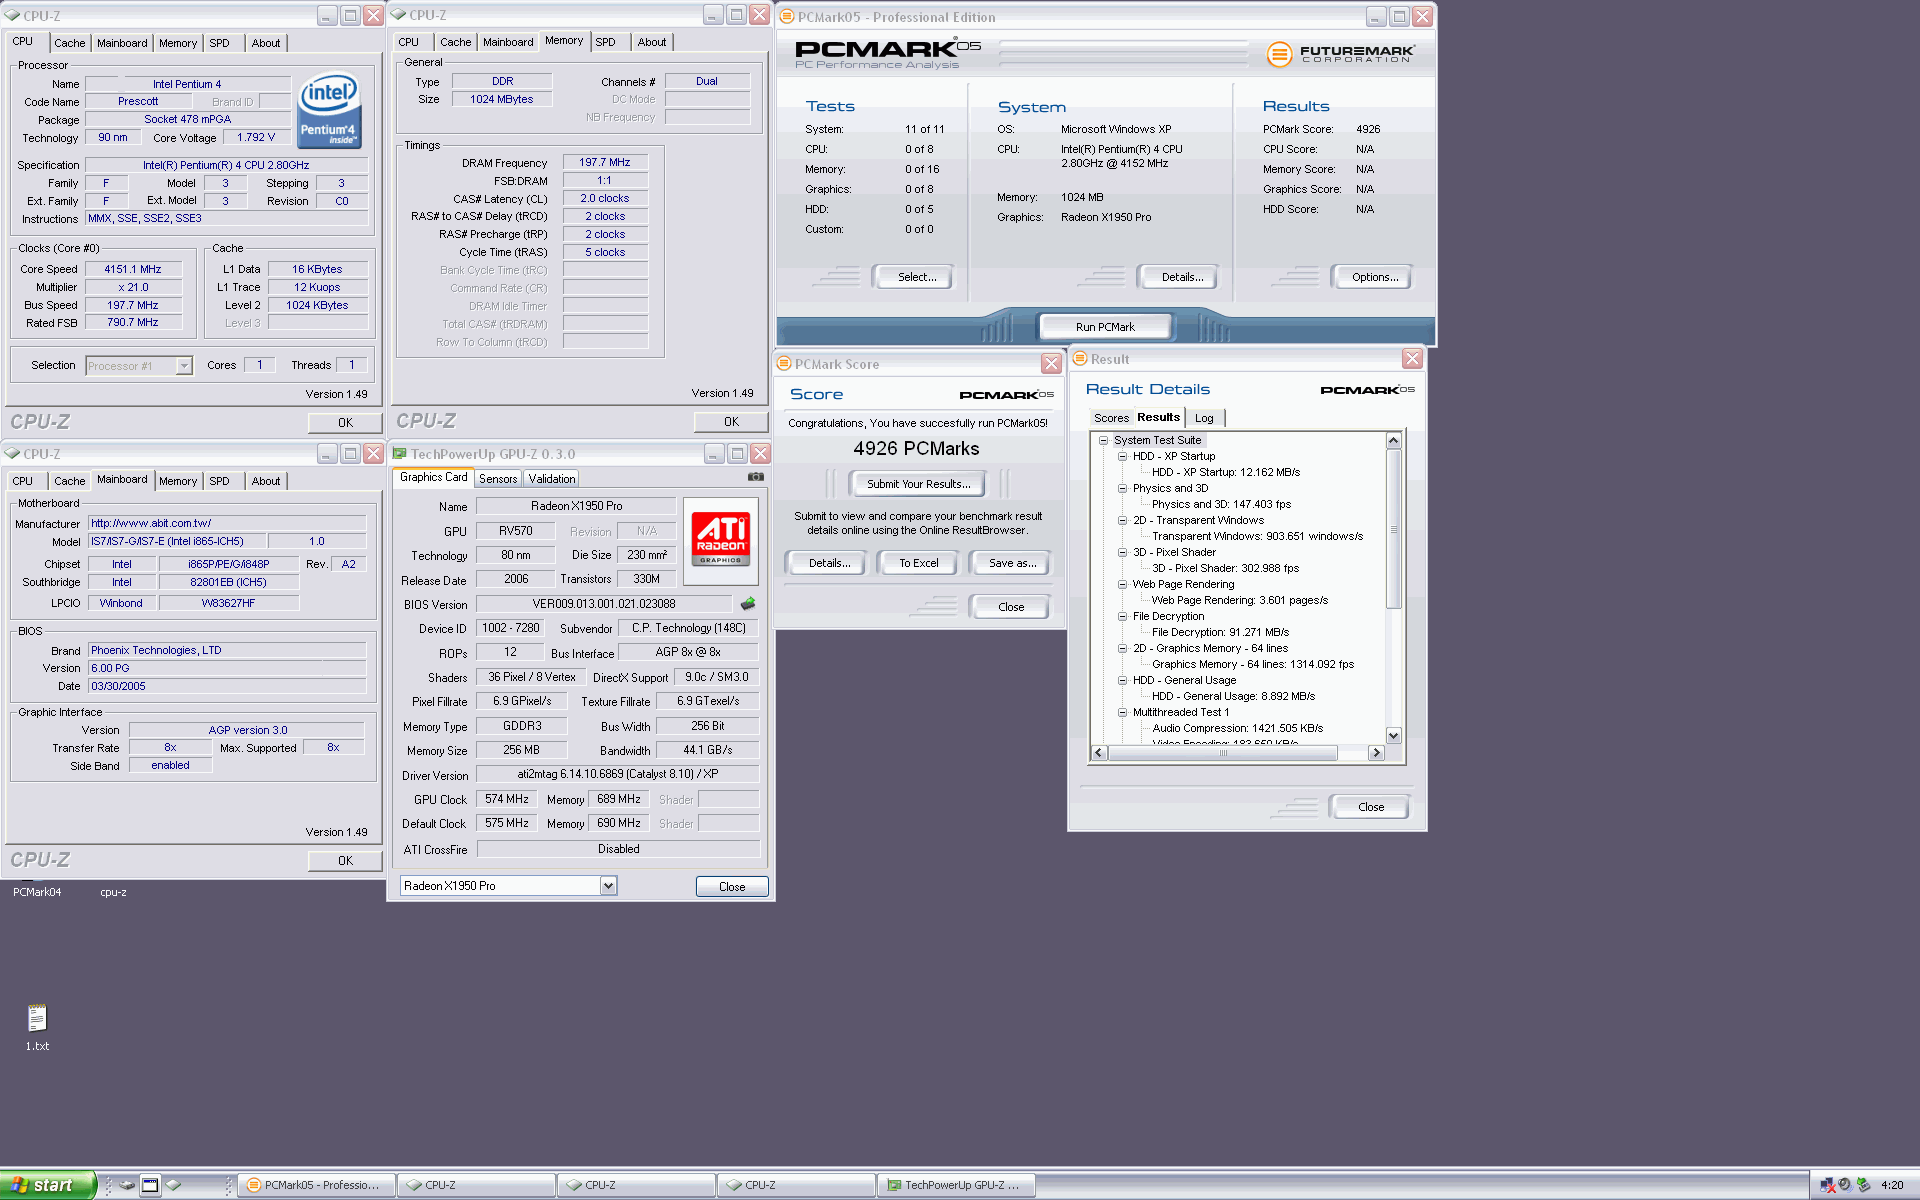Click Submit Your Results... button
This screenshot has width=1920, height=1200.
(918, 484)
